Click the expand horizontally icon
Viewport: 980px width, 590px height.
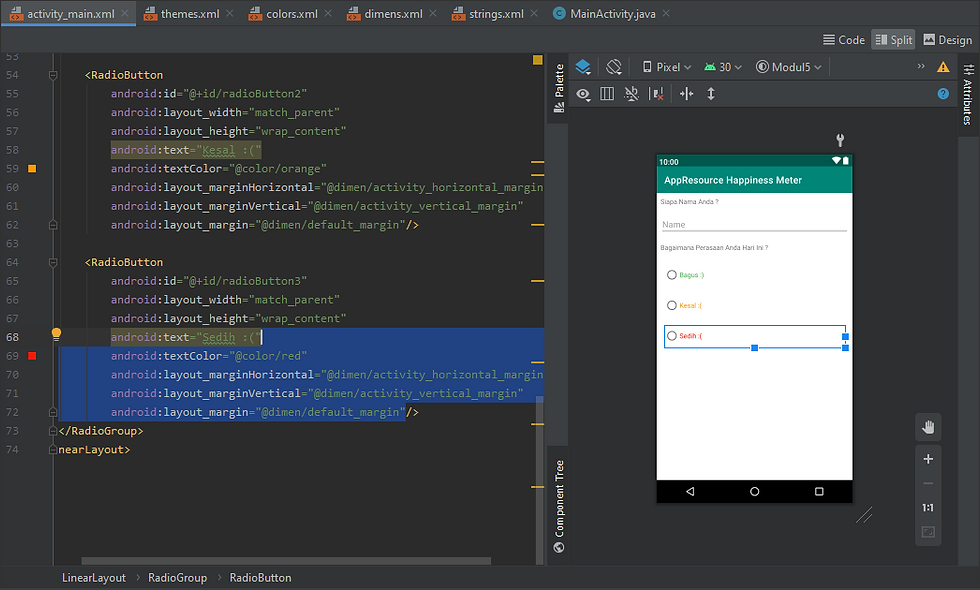click(x=686, y=94)
